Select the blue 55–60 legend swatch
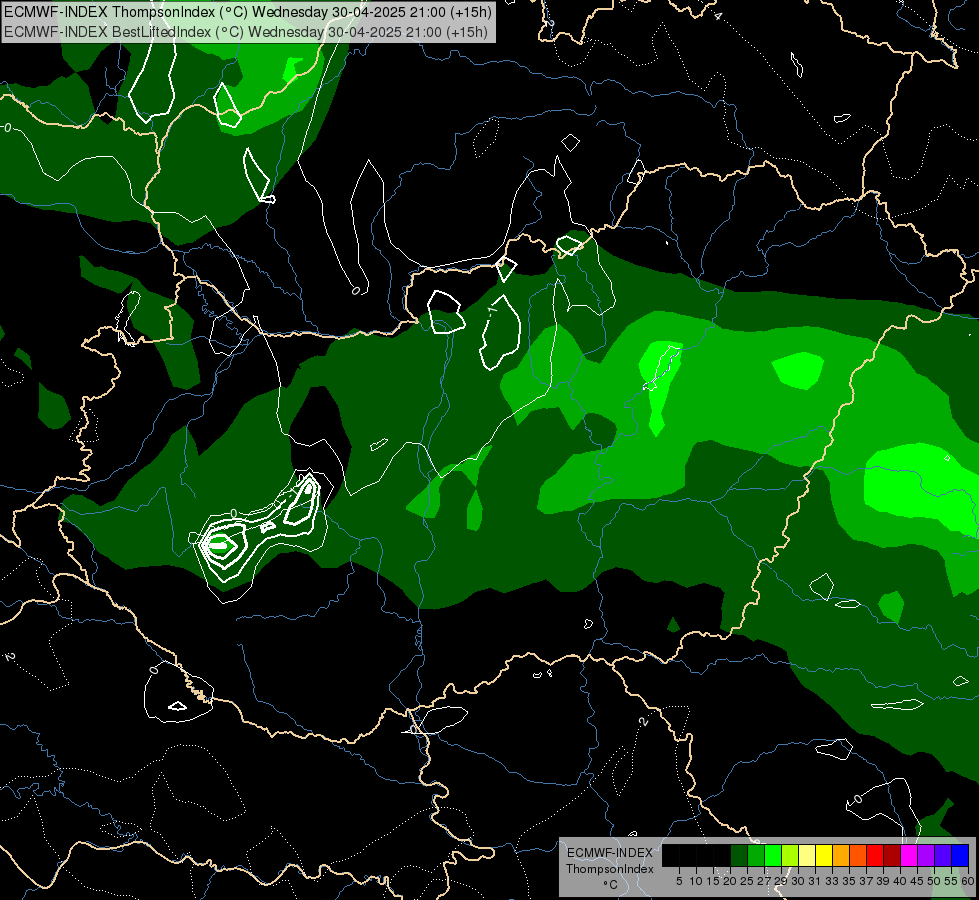The image size is (979, 900). [x=960, y=855]
